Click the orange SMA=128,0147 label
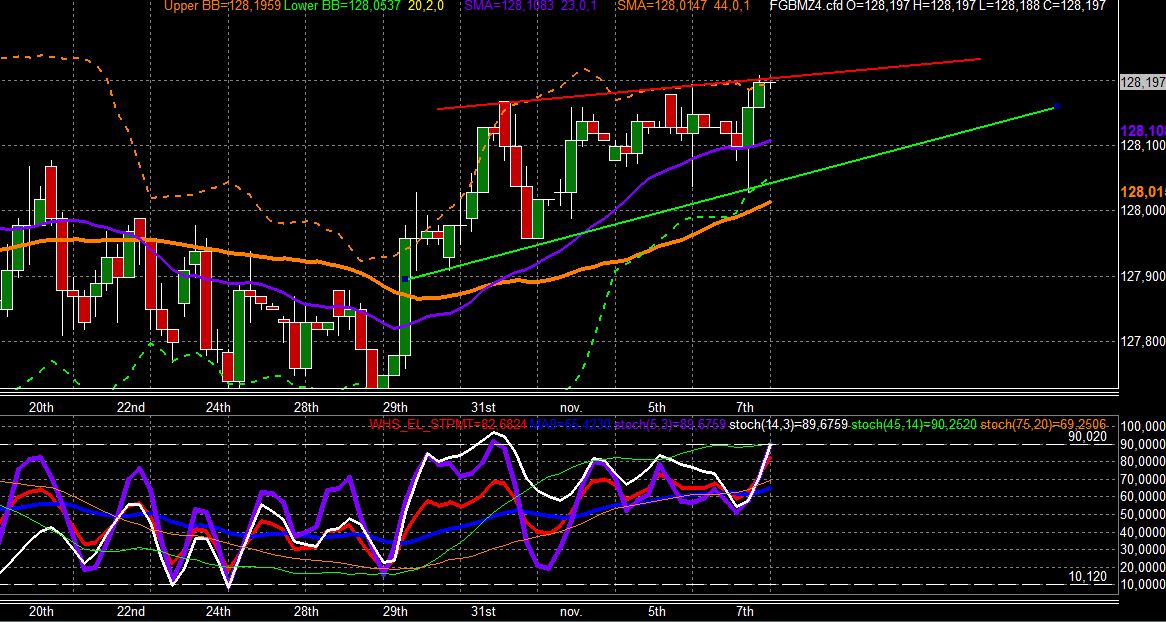The image size is (1166, 622). [x=664, y=6]
